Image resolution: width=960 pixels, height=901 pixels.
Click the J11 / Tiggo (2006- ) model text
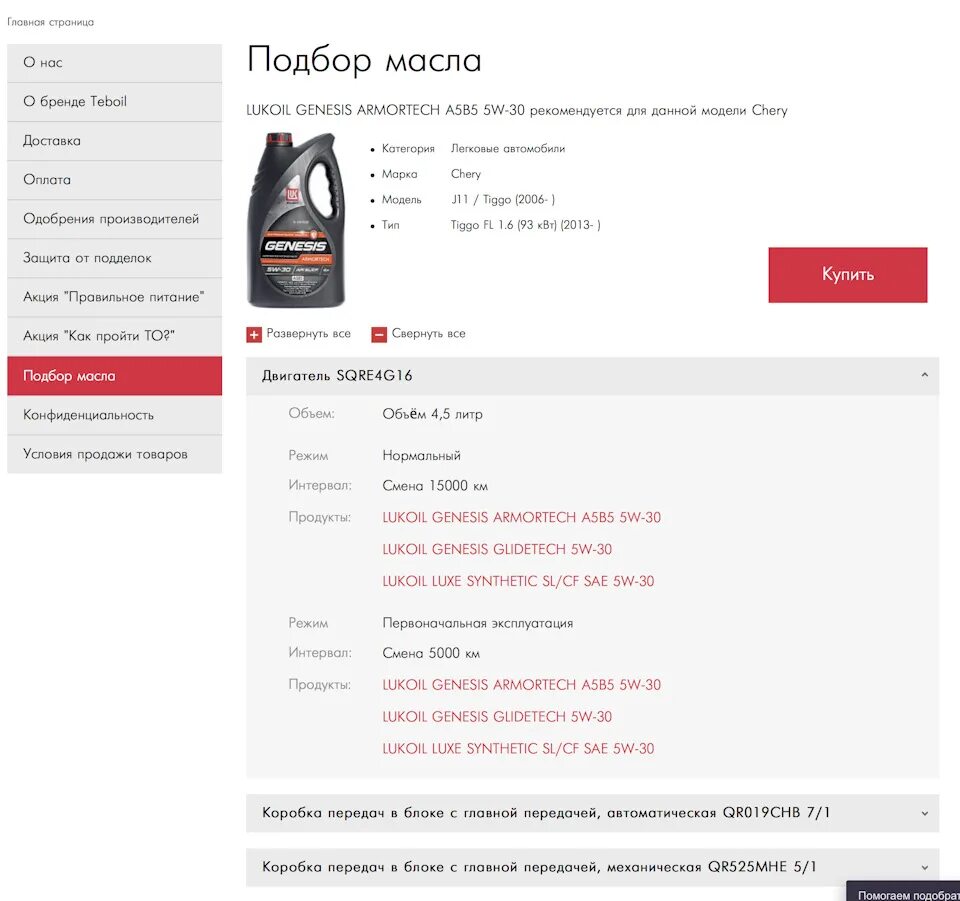tap(503, 200)
